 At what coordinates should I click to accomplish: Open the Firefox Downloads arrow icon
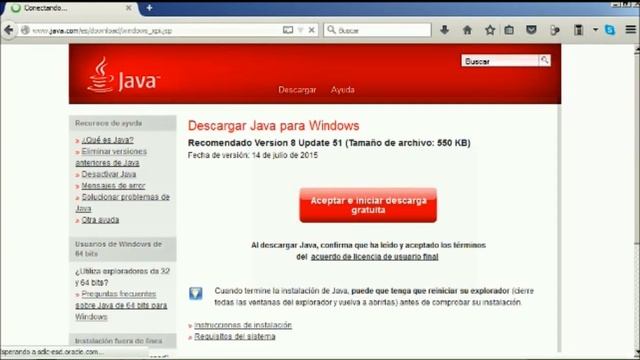tap(444, 30)
